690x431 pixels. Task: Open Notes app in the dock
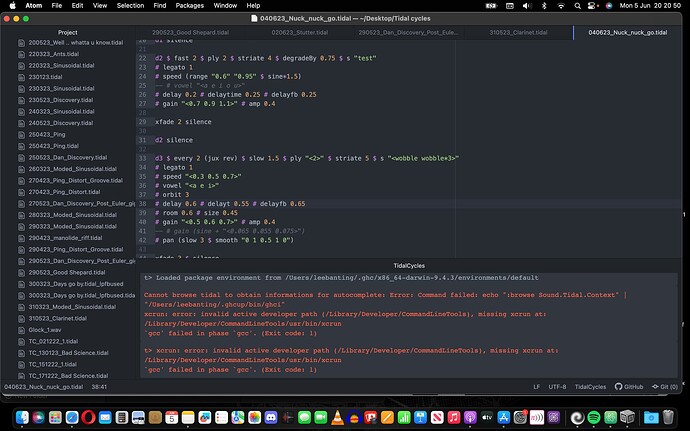coord(188,417)
